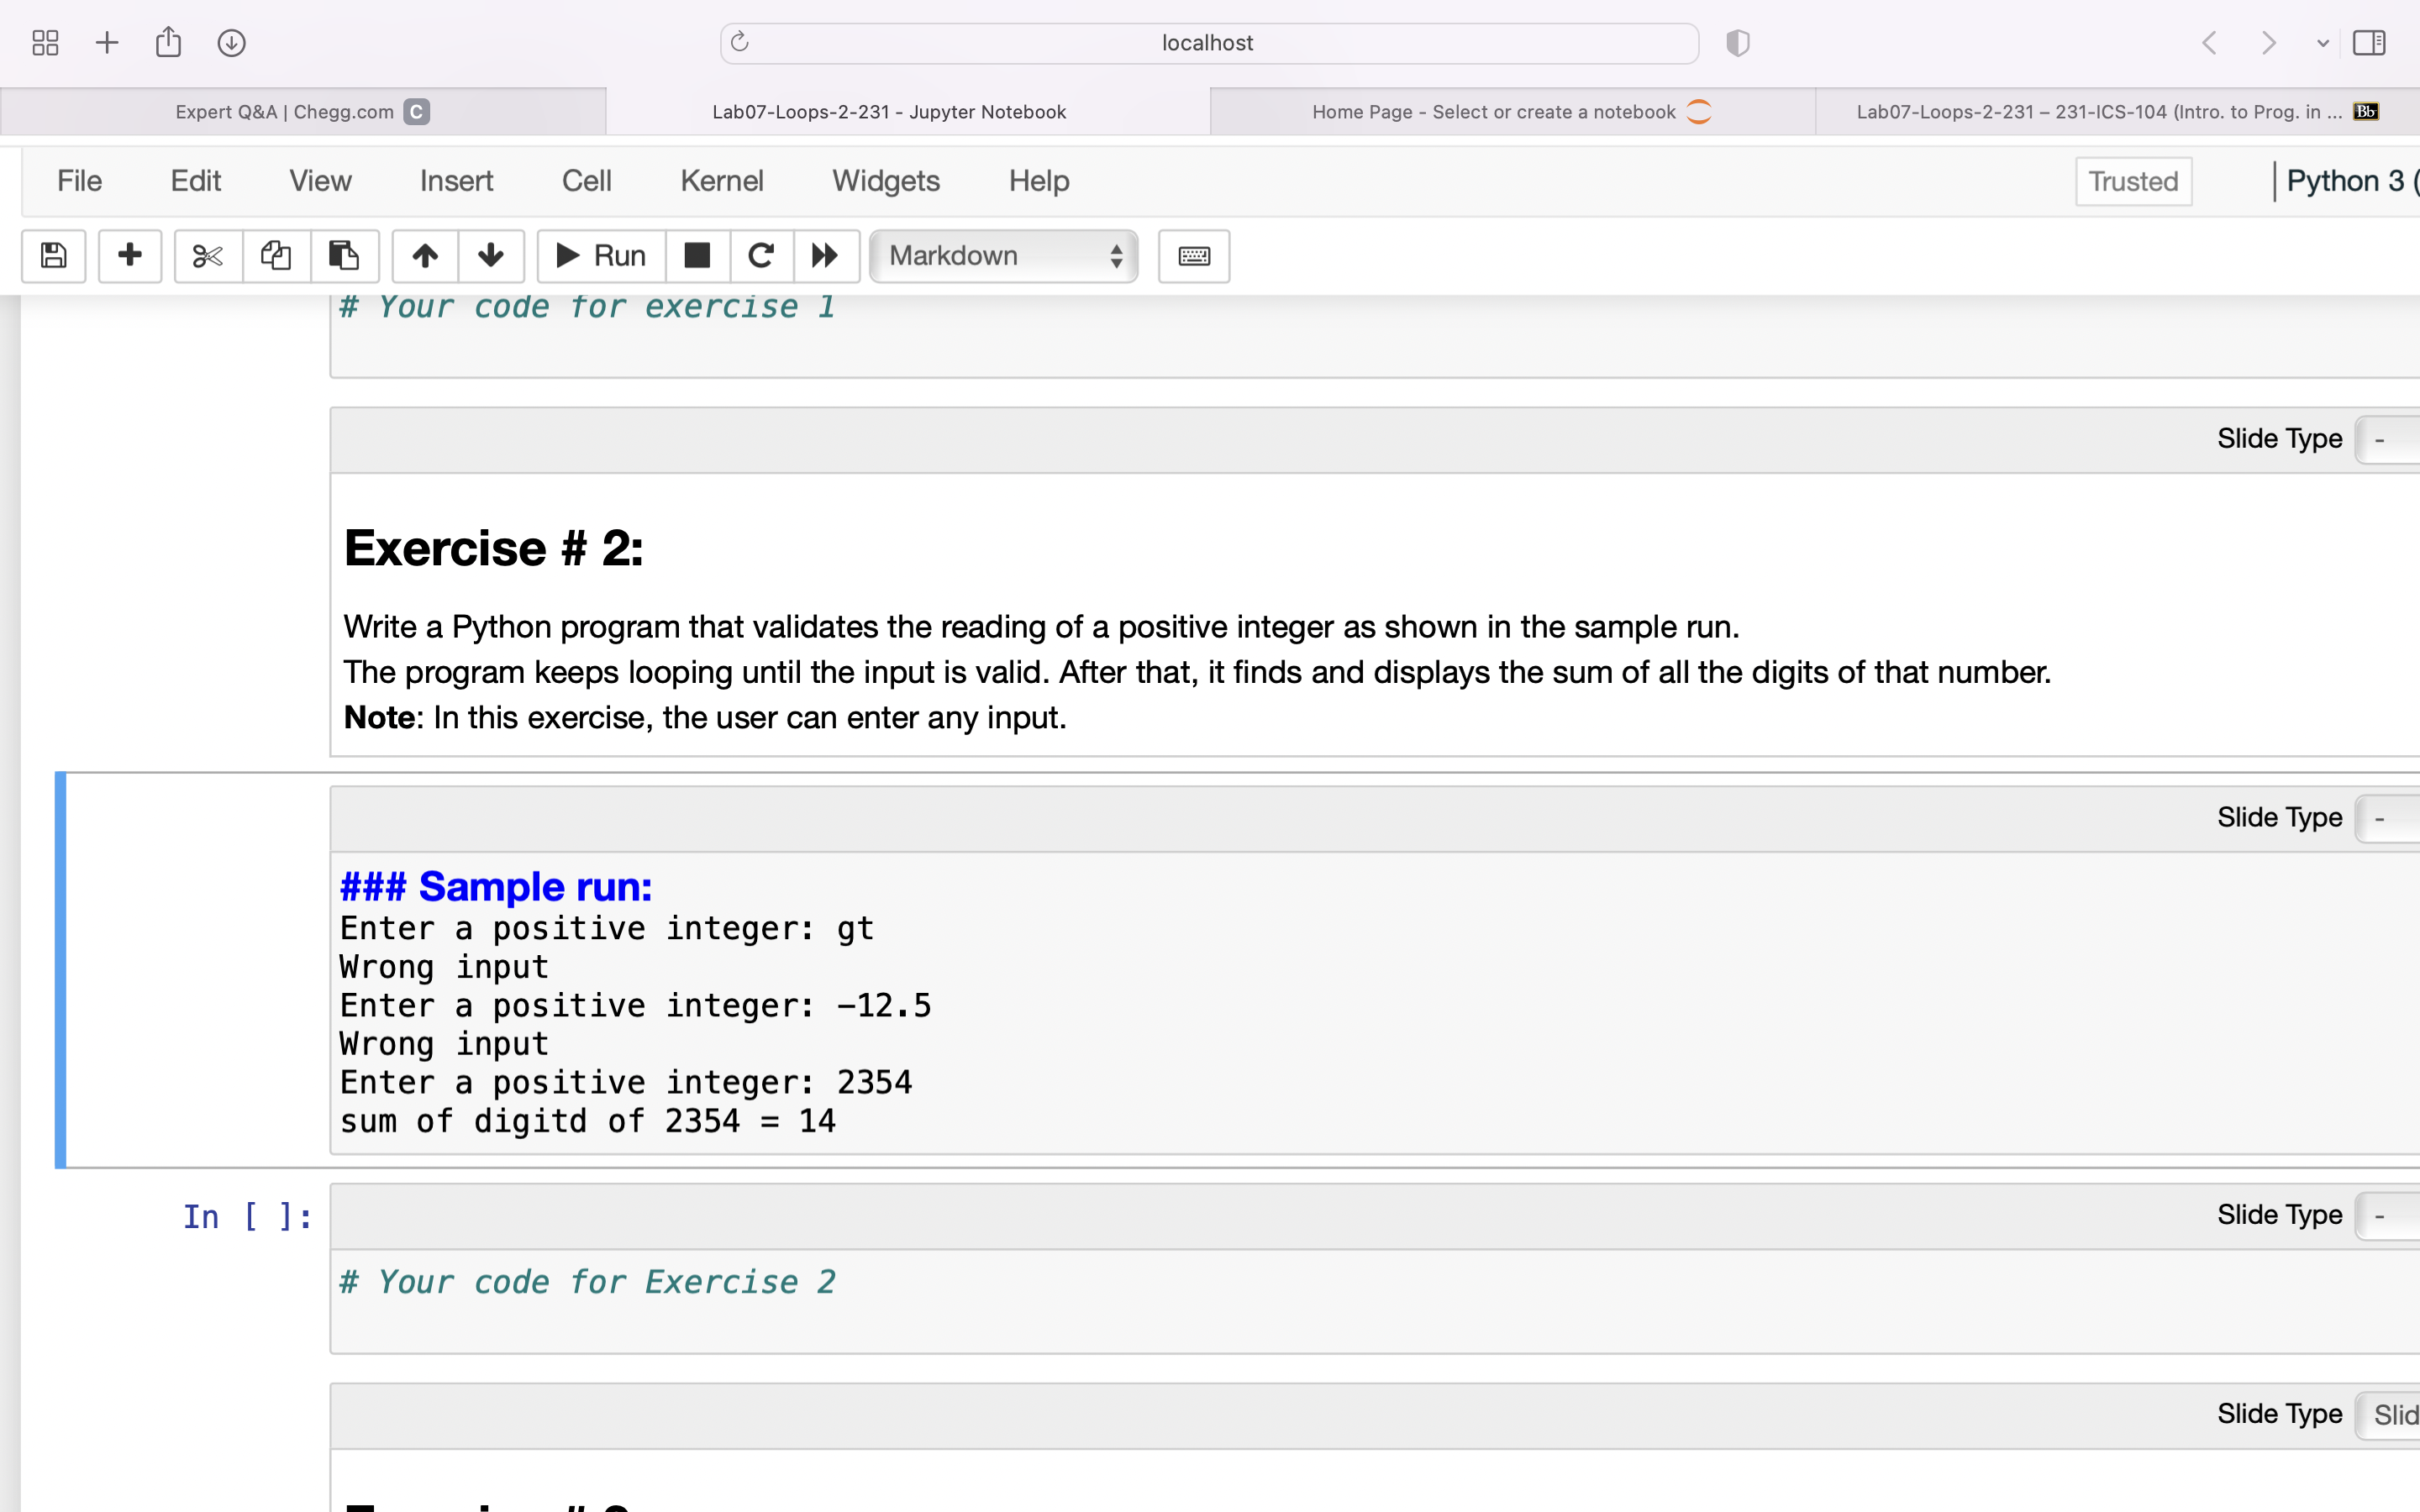
Task: Toggle the Safari sidebar icon
Action: tap(2369, 43)
